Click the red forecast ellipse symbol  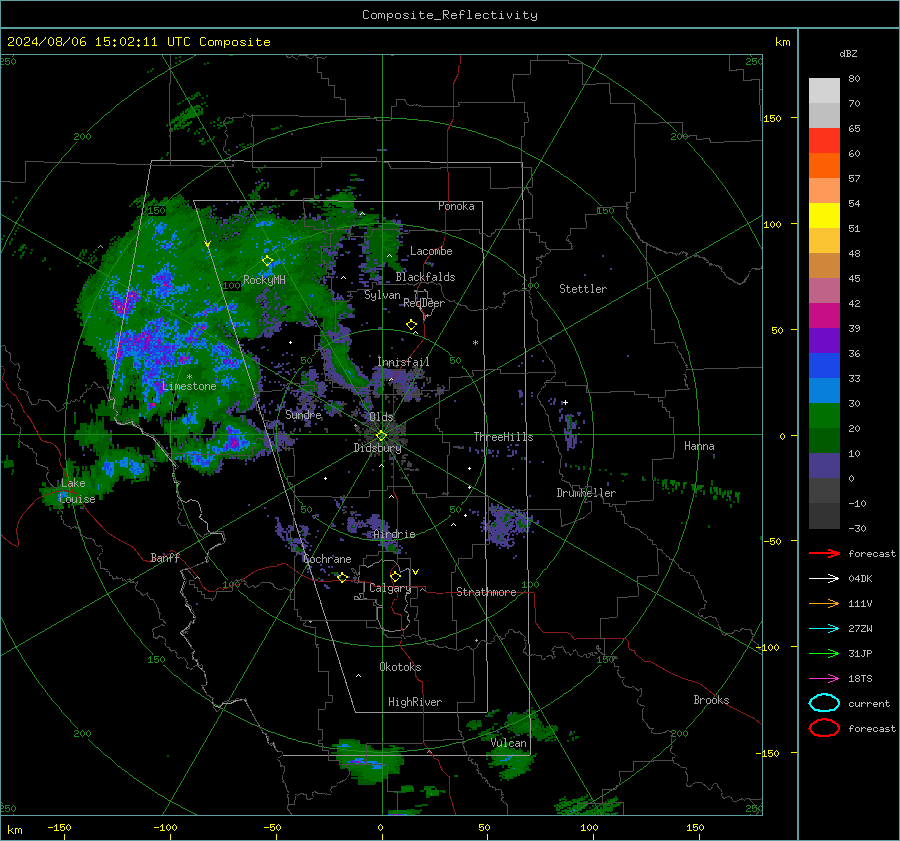[824, 728]
